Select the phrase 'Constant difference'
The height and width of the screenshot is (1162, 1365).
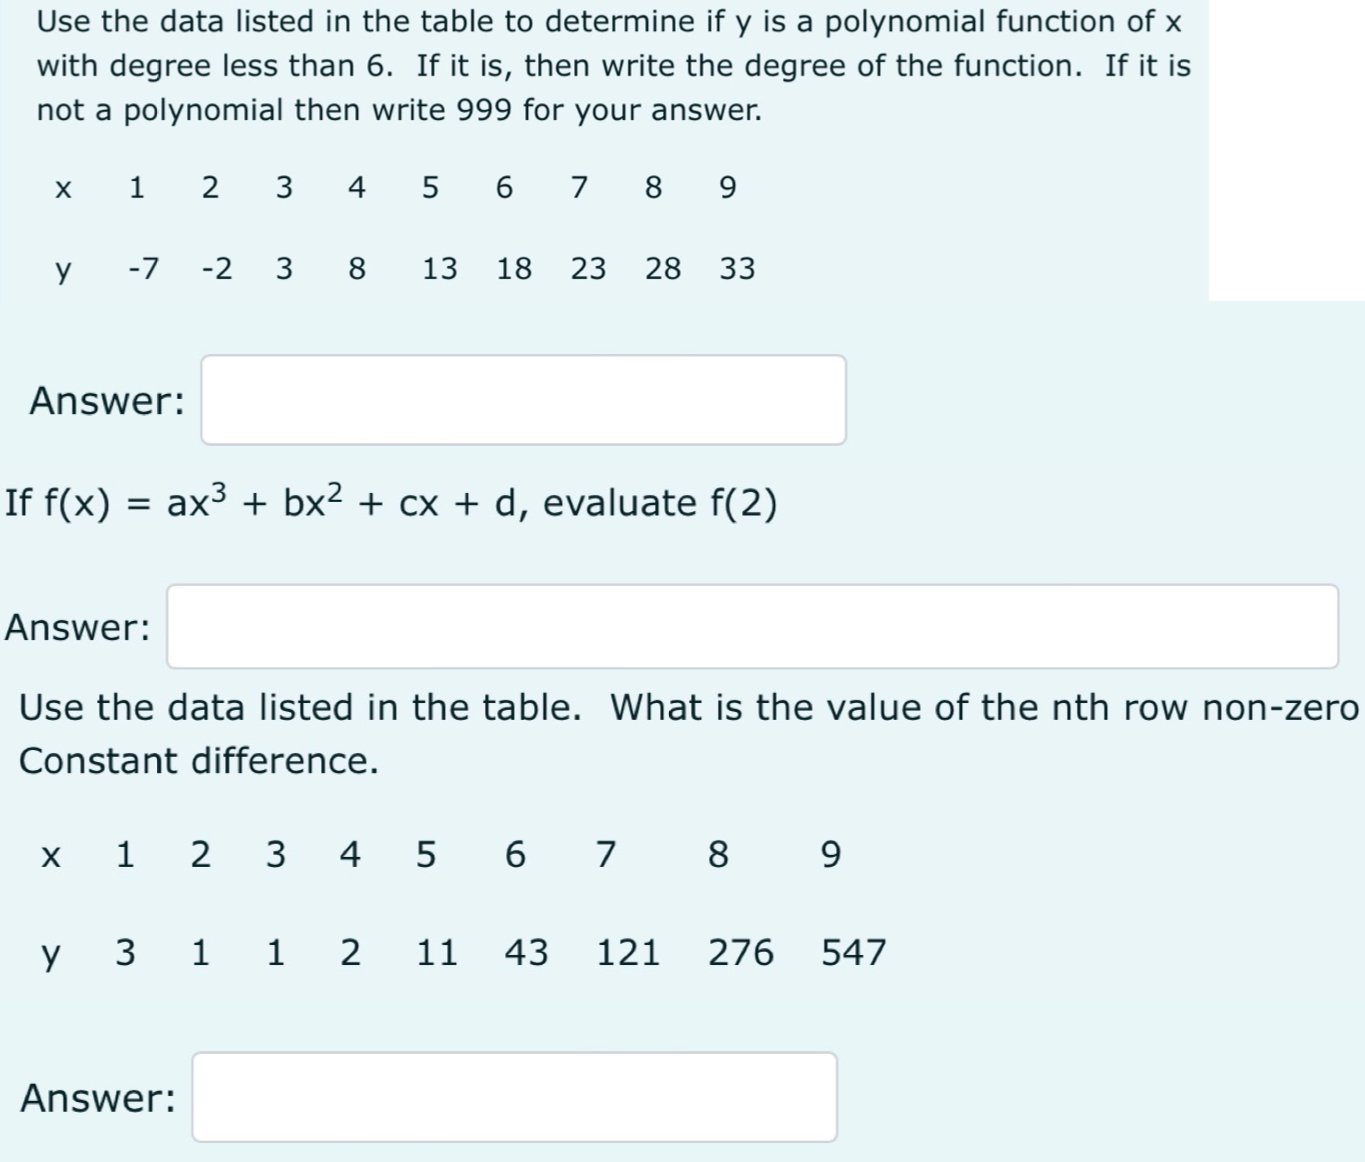coord(197,760)
